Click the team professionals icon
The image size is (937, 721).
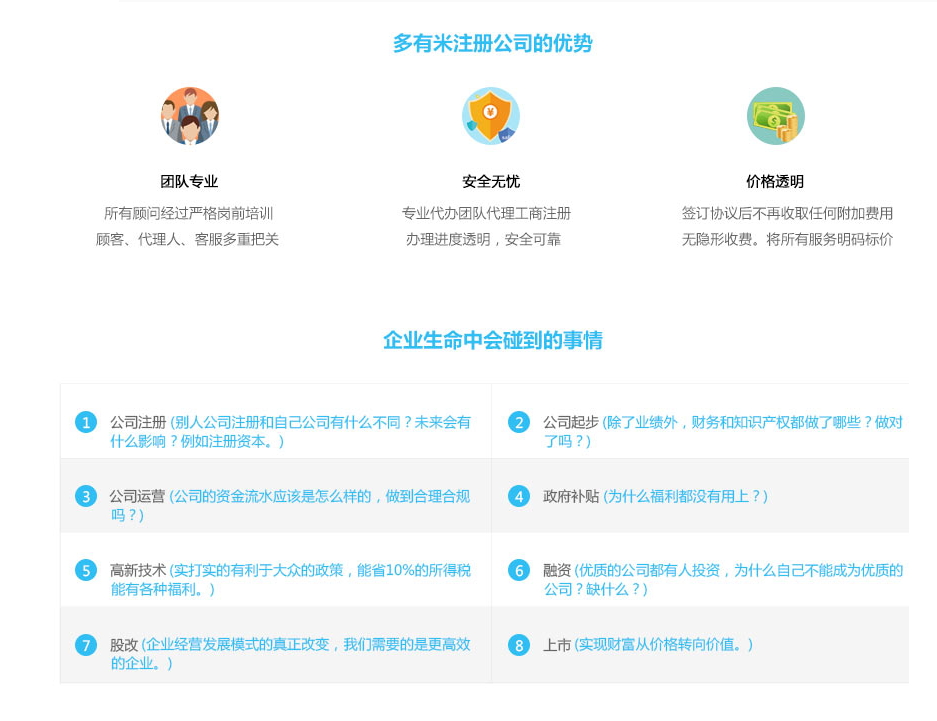click(x=189, y=116)
